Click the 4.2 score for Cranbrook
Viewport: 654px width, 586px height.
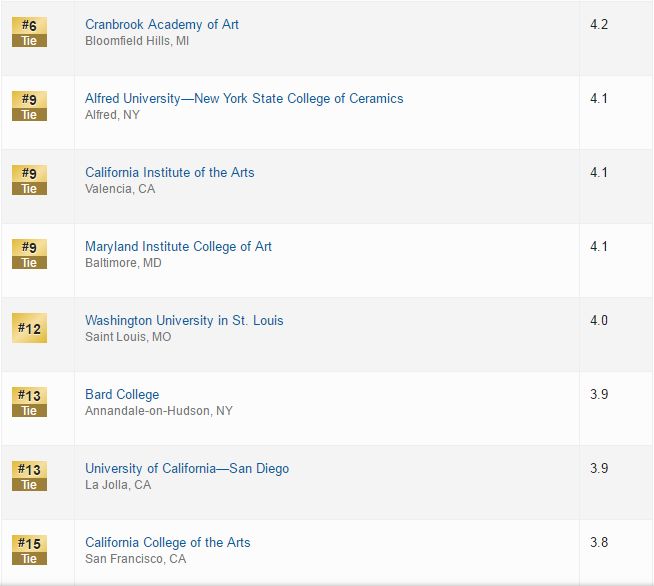coord(599,24)
